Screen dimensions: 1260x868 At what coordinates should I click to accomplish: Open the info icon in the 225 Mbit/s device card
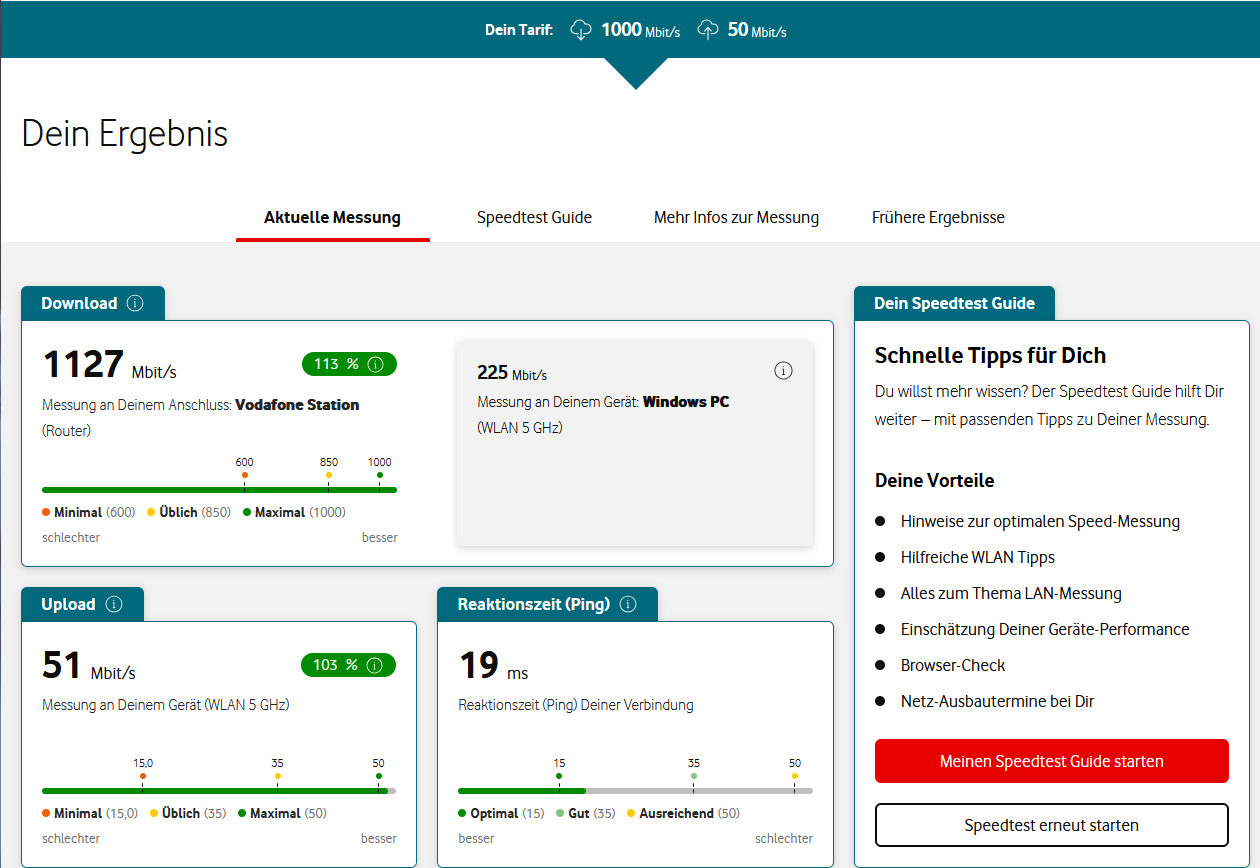(784, 371)
